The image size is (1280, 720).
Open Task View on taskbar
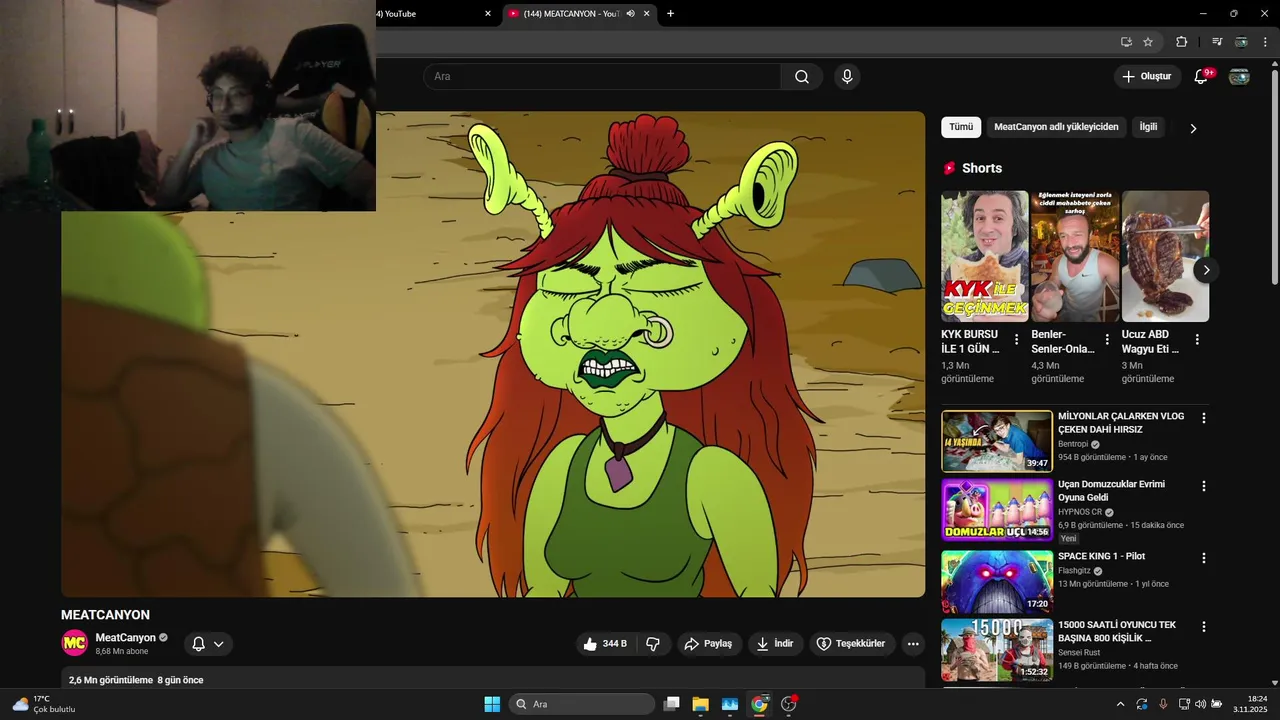672,704
